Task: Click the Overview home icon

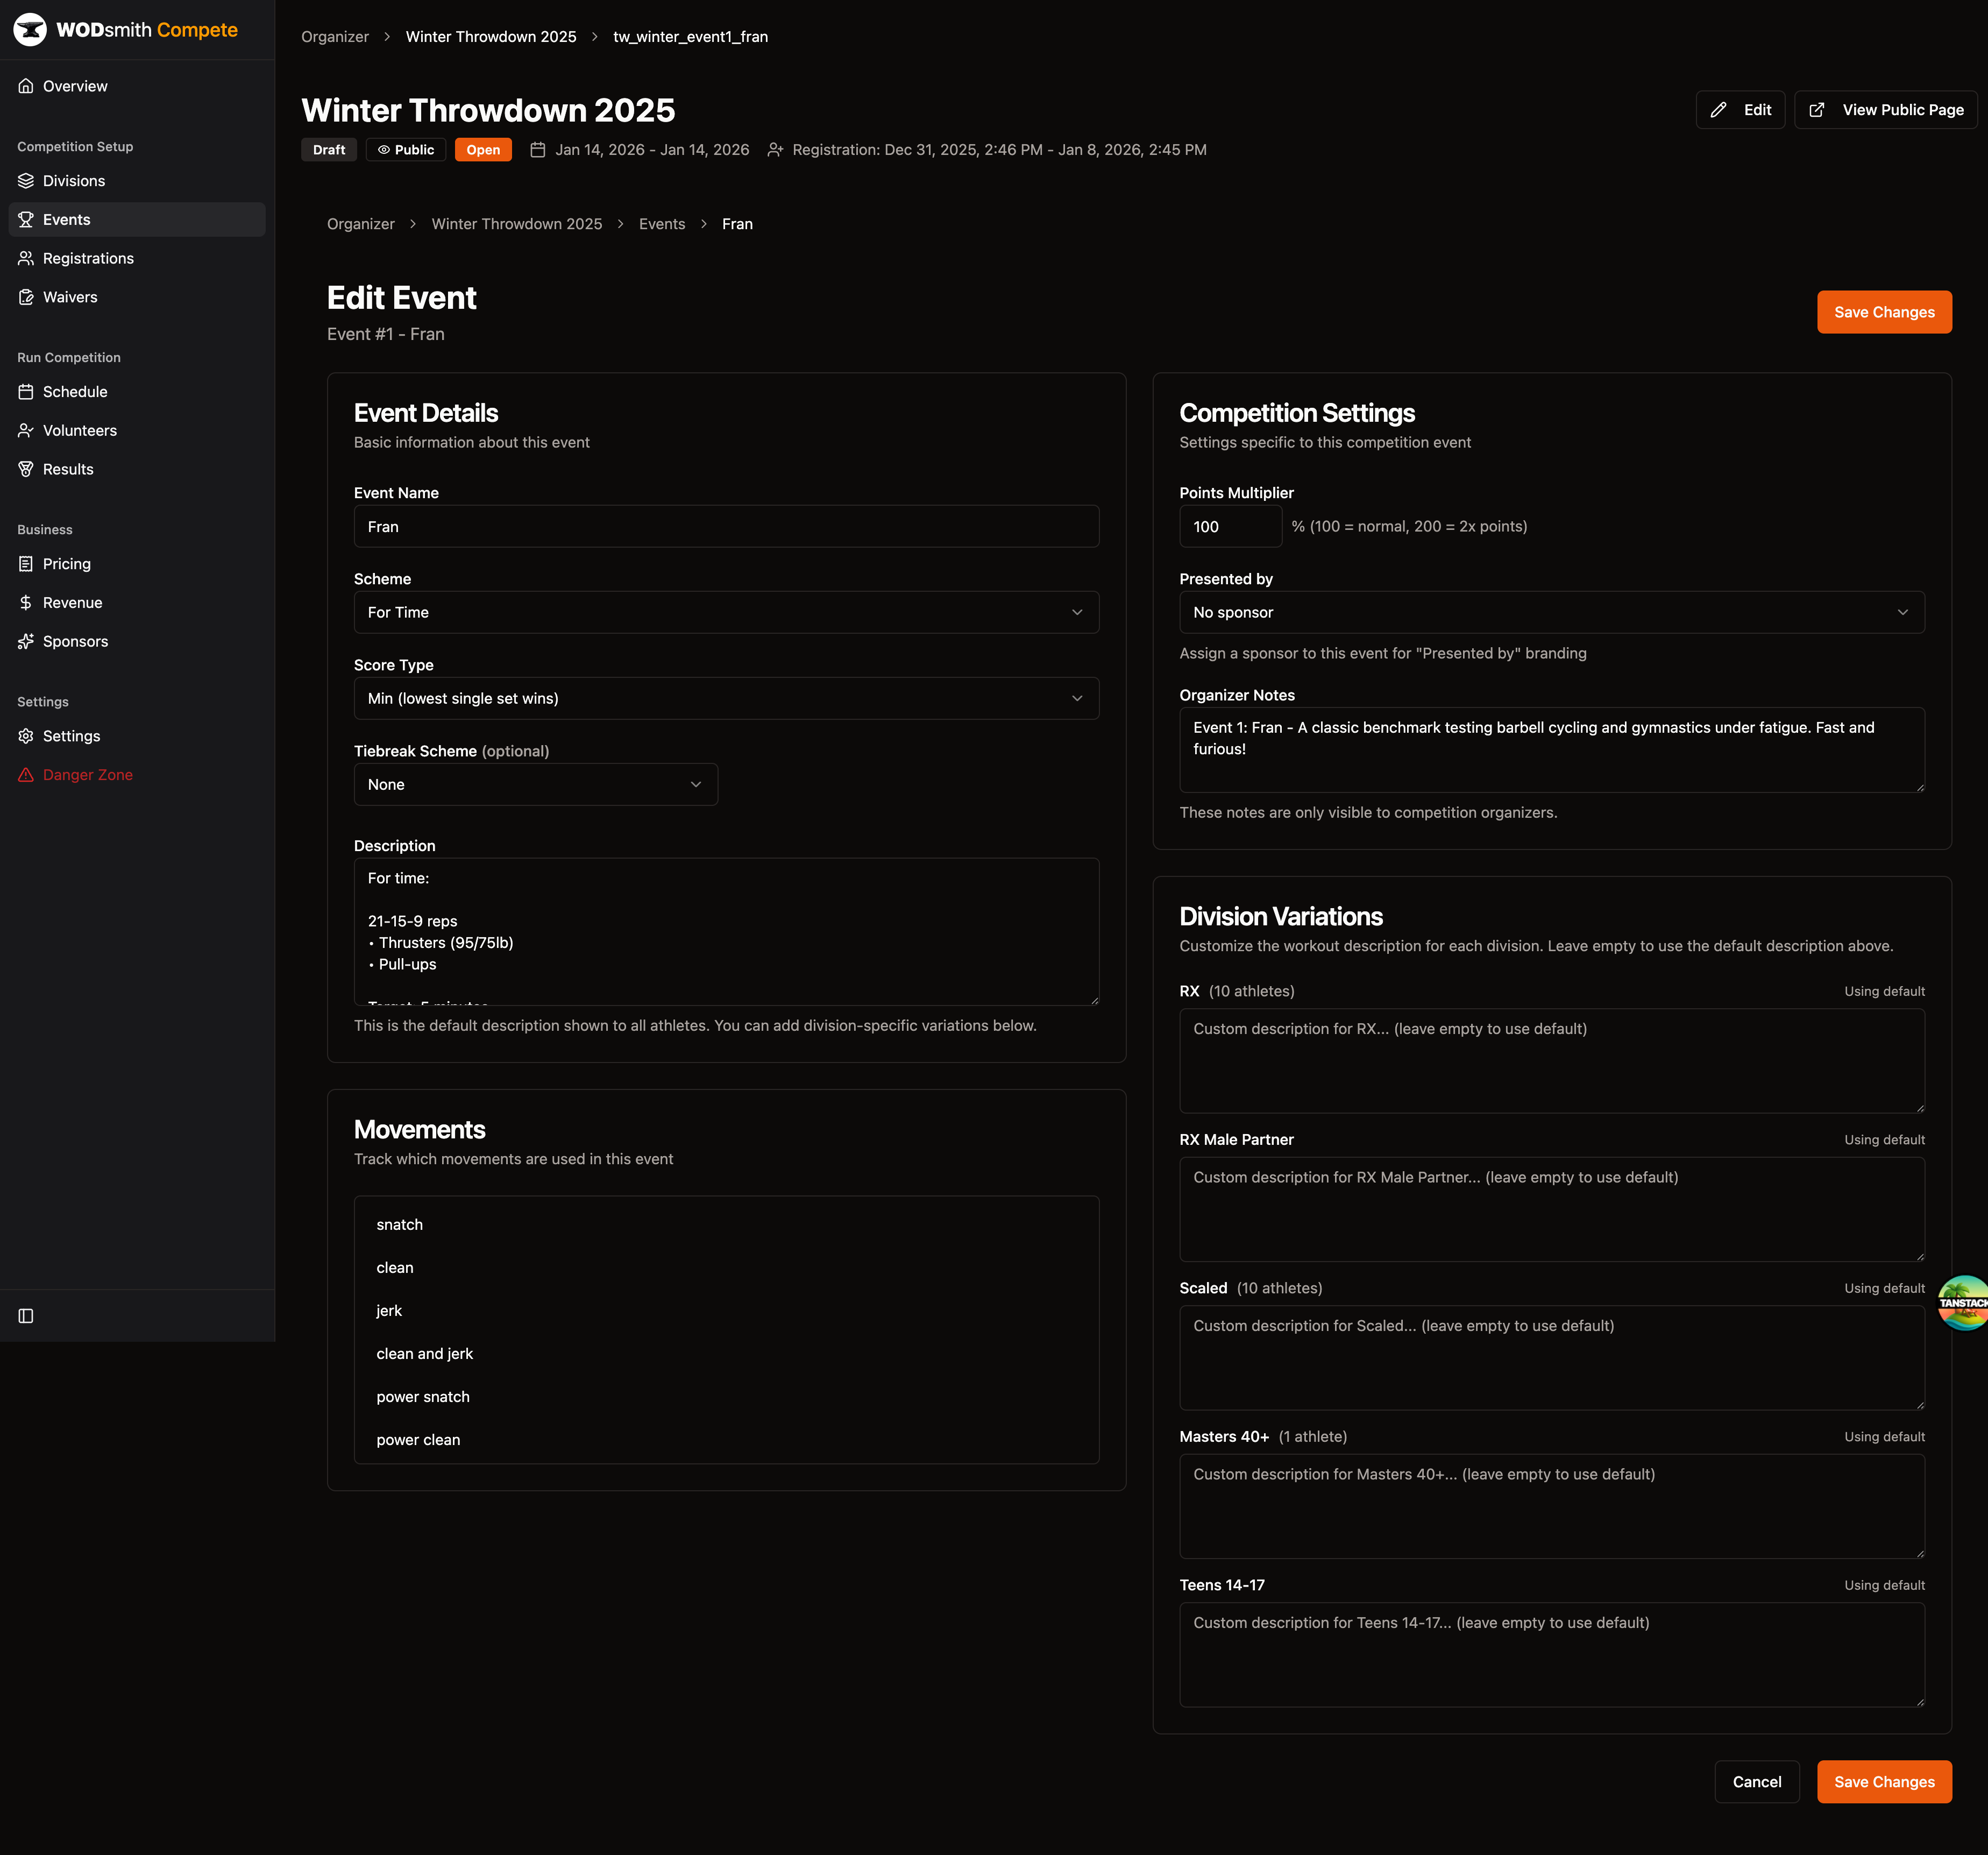Action: [x=26, y=86]
